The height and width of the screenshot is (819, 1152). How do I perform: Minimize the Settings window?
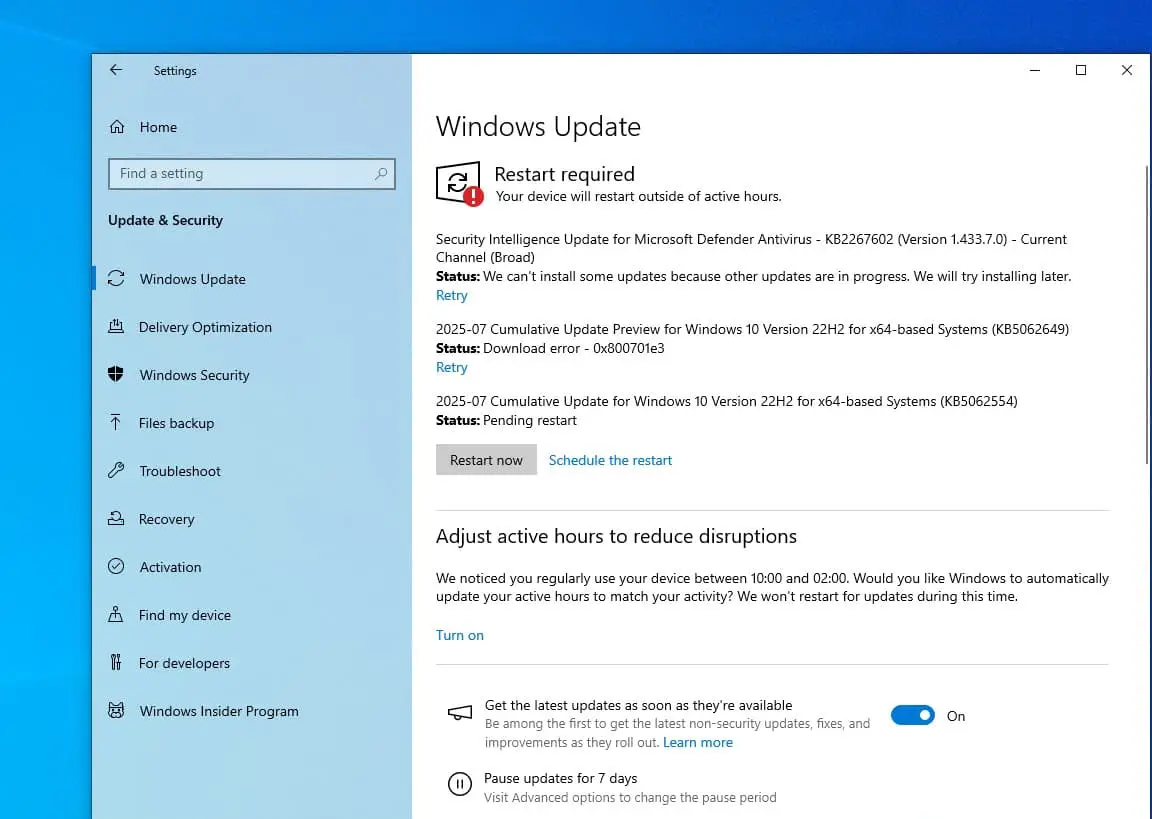[1035, 71]
